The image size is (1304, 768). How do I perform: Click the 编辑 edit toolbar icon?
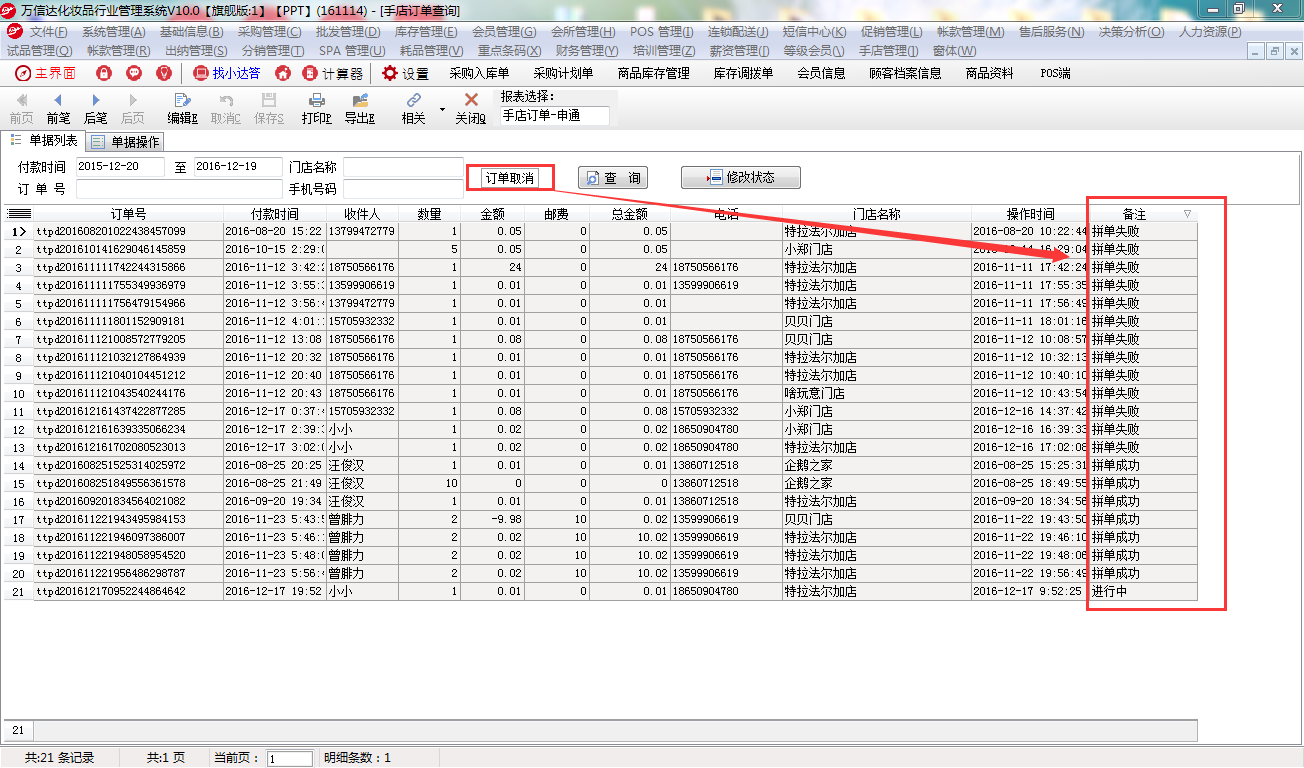[x=182, y=109]
